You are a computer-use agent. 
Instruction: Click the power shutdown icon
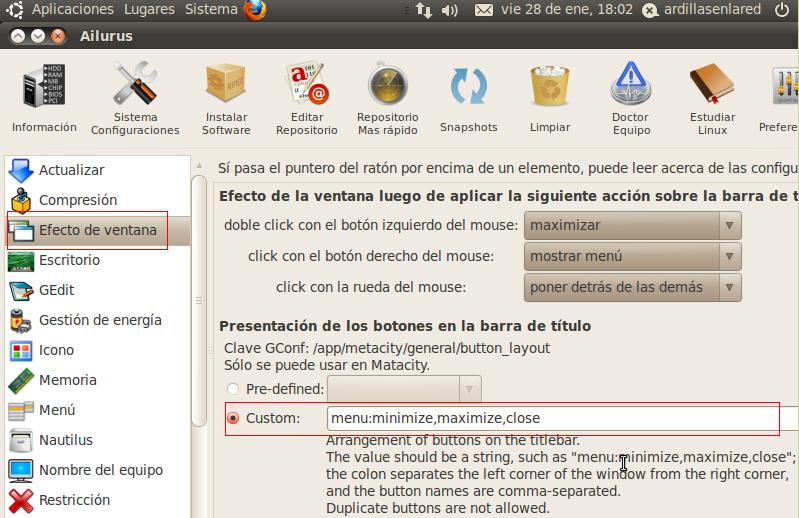click(782, 10)
